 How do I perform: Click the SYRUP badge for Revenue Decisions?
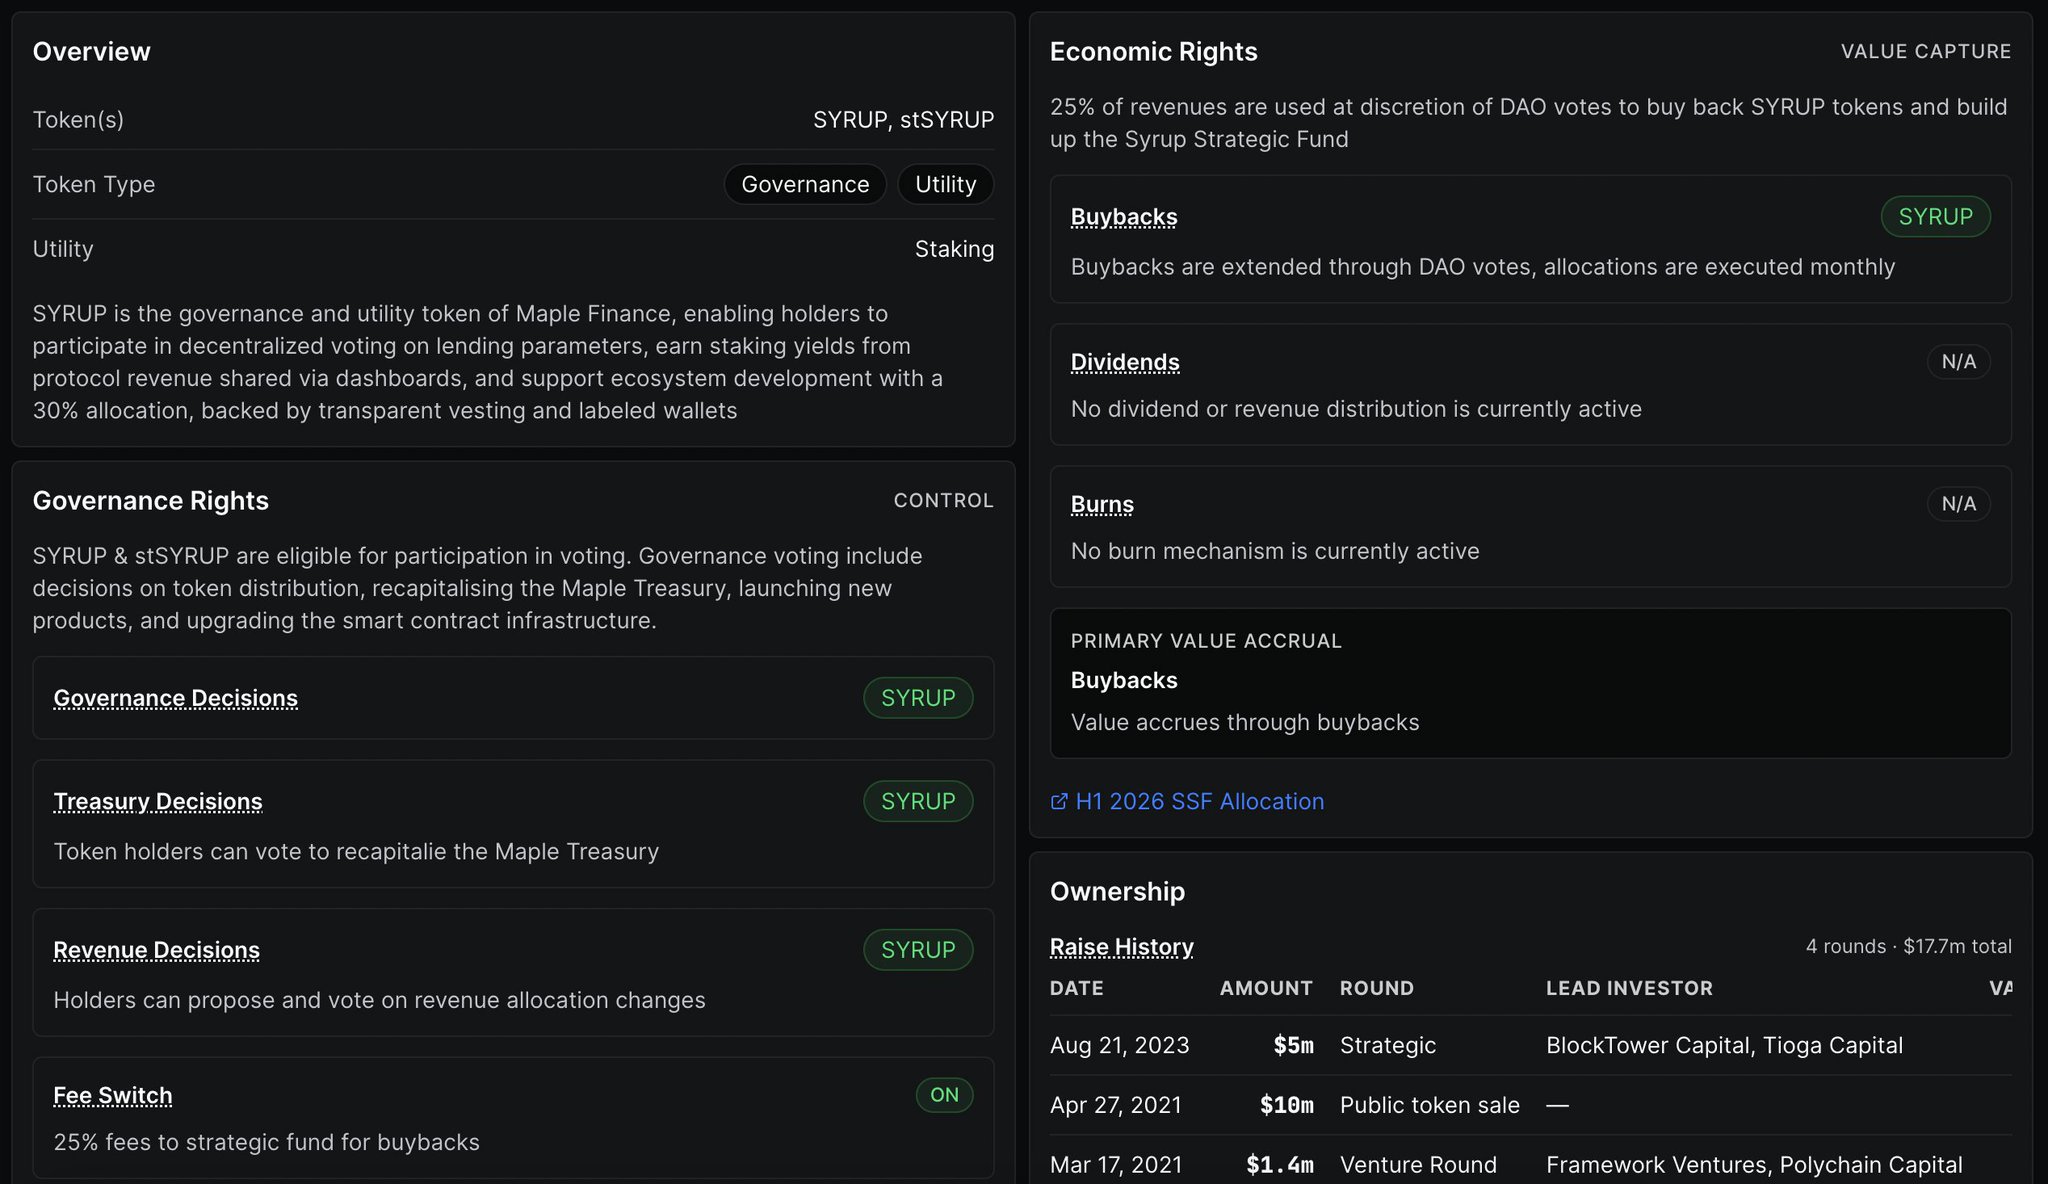(x=918, y=950)
